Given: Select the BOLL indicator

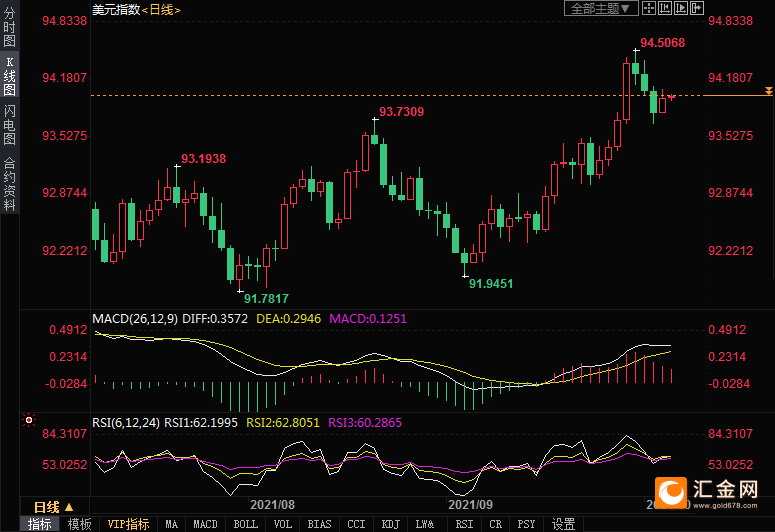Looking at the screenshot, I should (x=245, y=524).
